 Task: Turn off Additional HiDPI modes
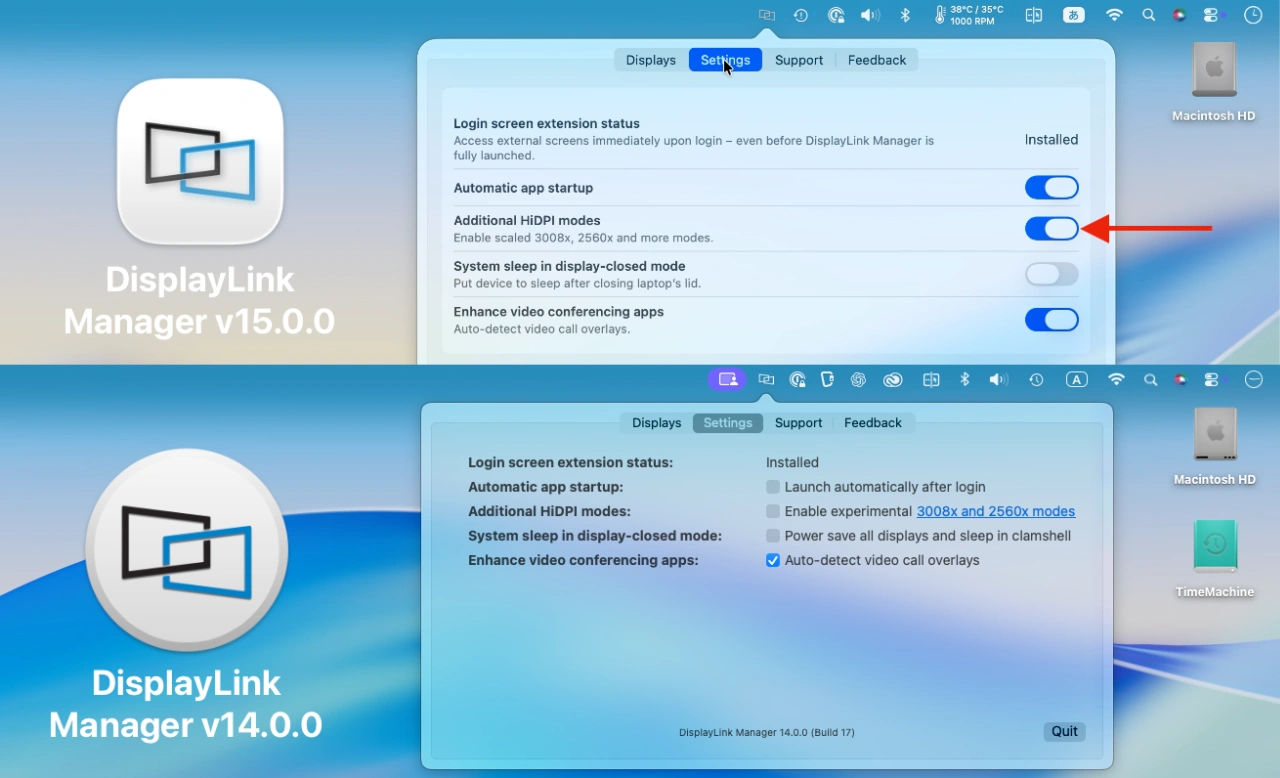tap(1051, 228)
